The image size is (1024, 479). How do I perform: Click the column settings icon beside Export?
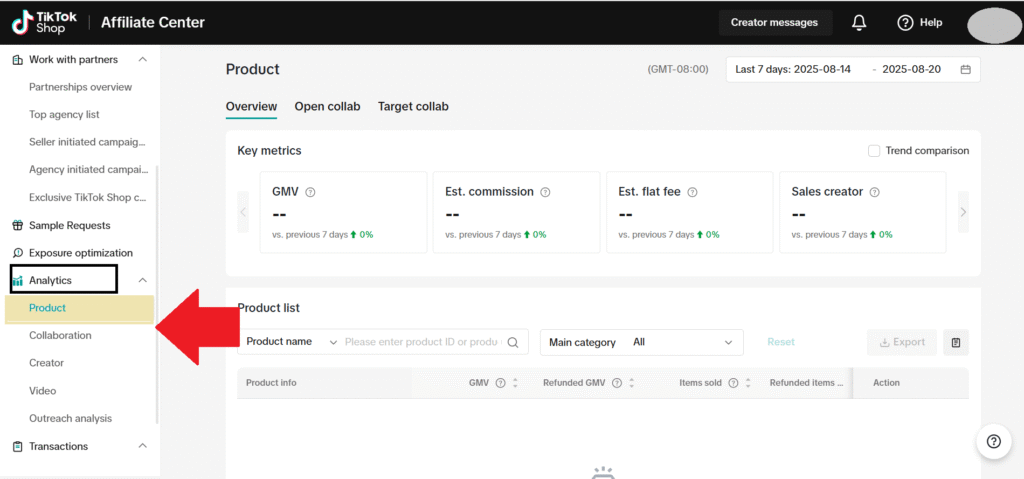(955, 342)
